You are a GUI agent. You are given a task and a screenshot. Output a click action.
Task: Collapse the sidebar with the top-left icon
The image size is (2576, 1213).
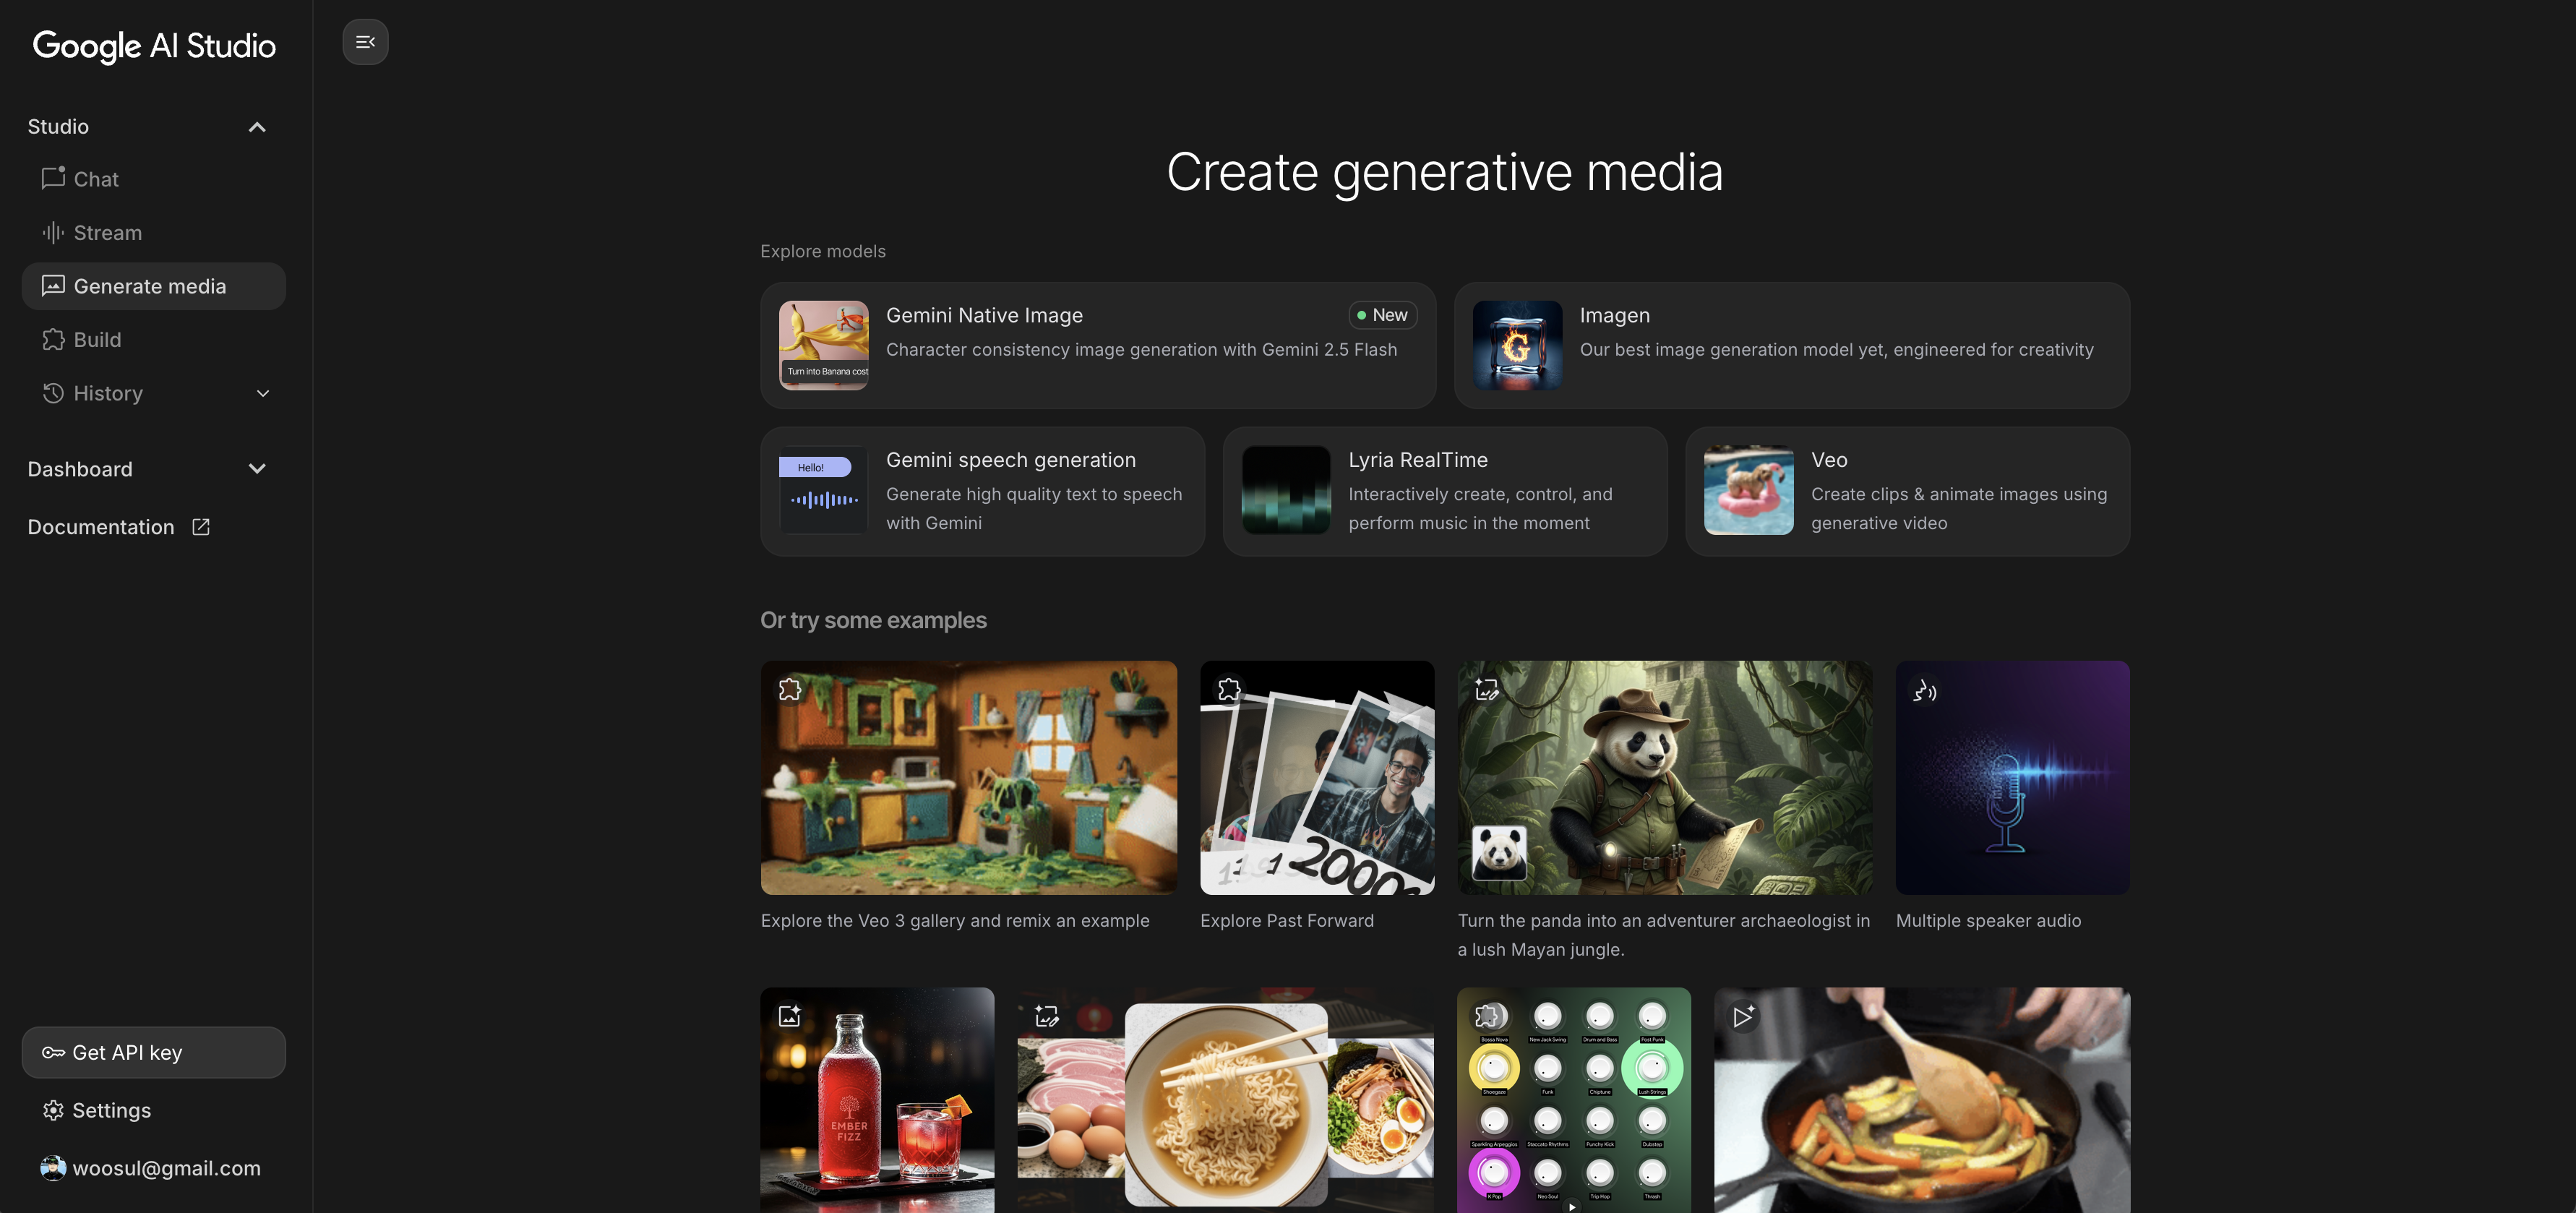(x=364, y=42)
